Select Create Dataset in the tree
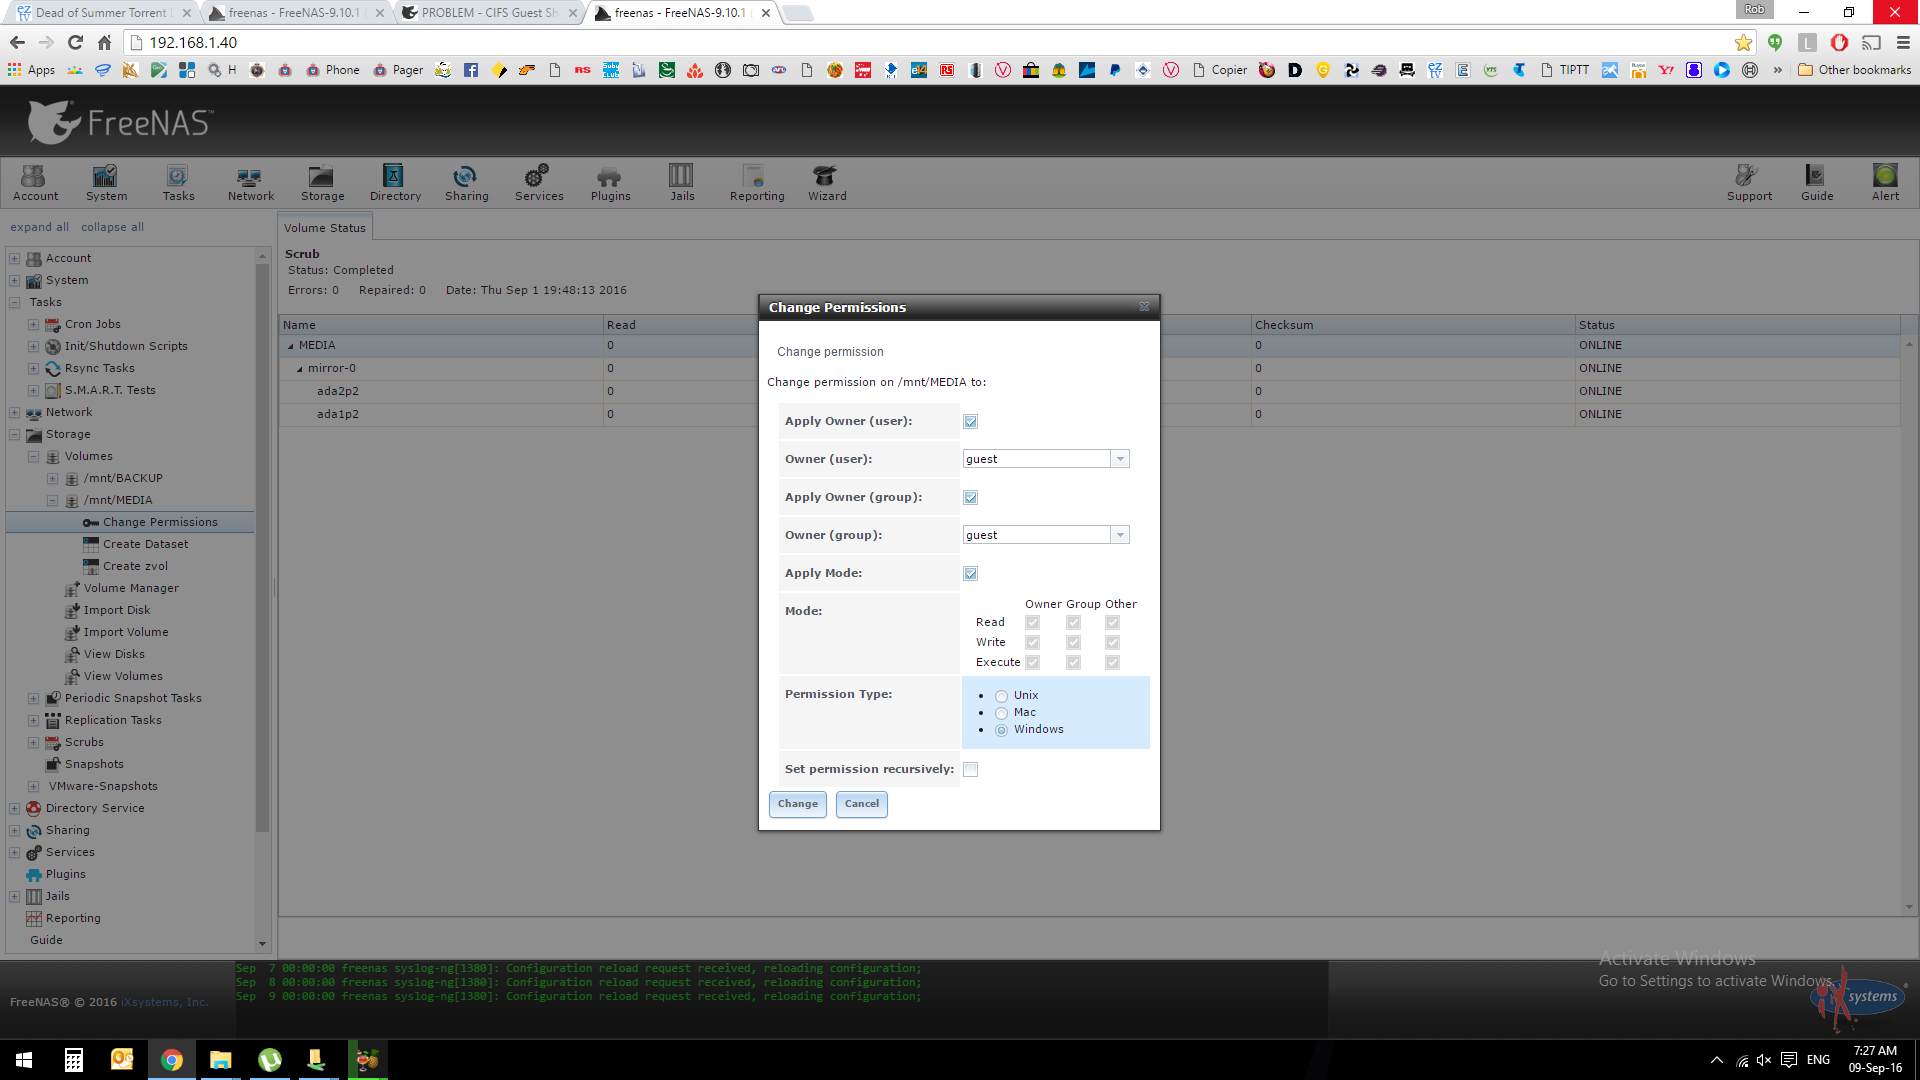This screenshot has width=1920, height=1080. pyautogui.click(x=145, y=544)
